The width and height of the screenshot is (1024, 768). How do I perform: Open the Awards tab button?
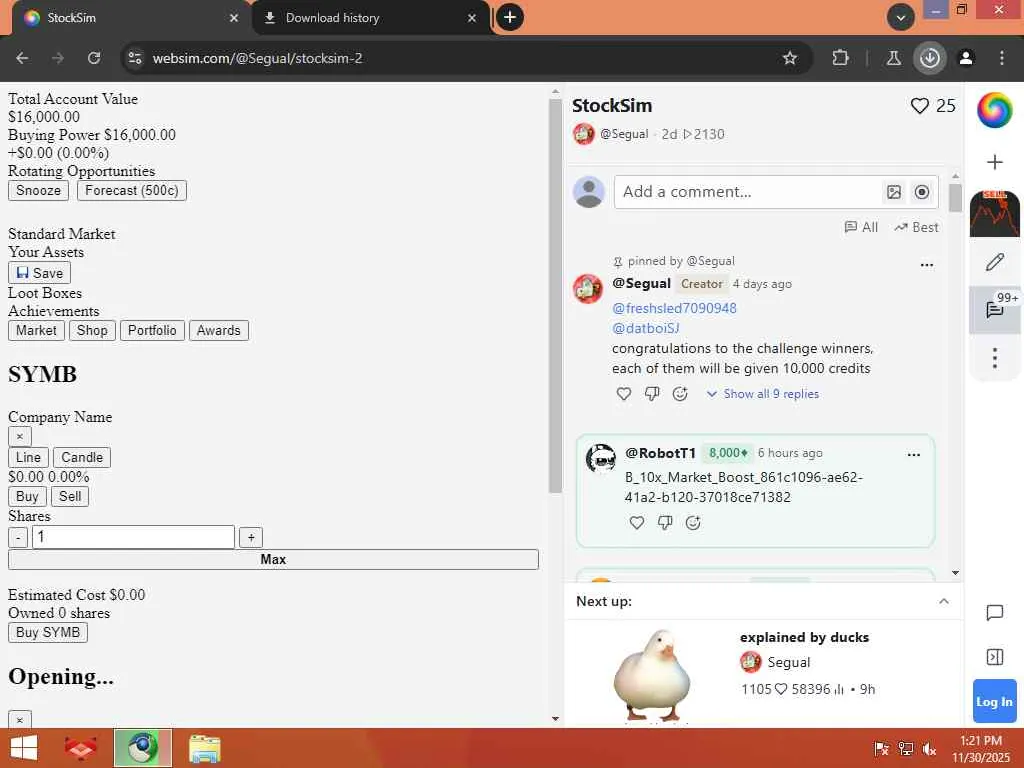pyautogui.click(x=219, y=330)
